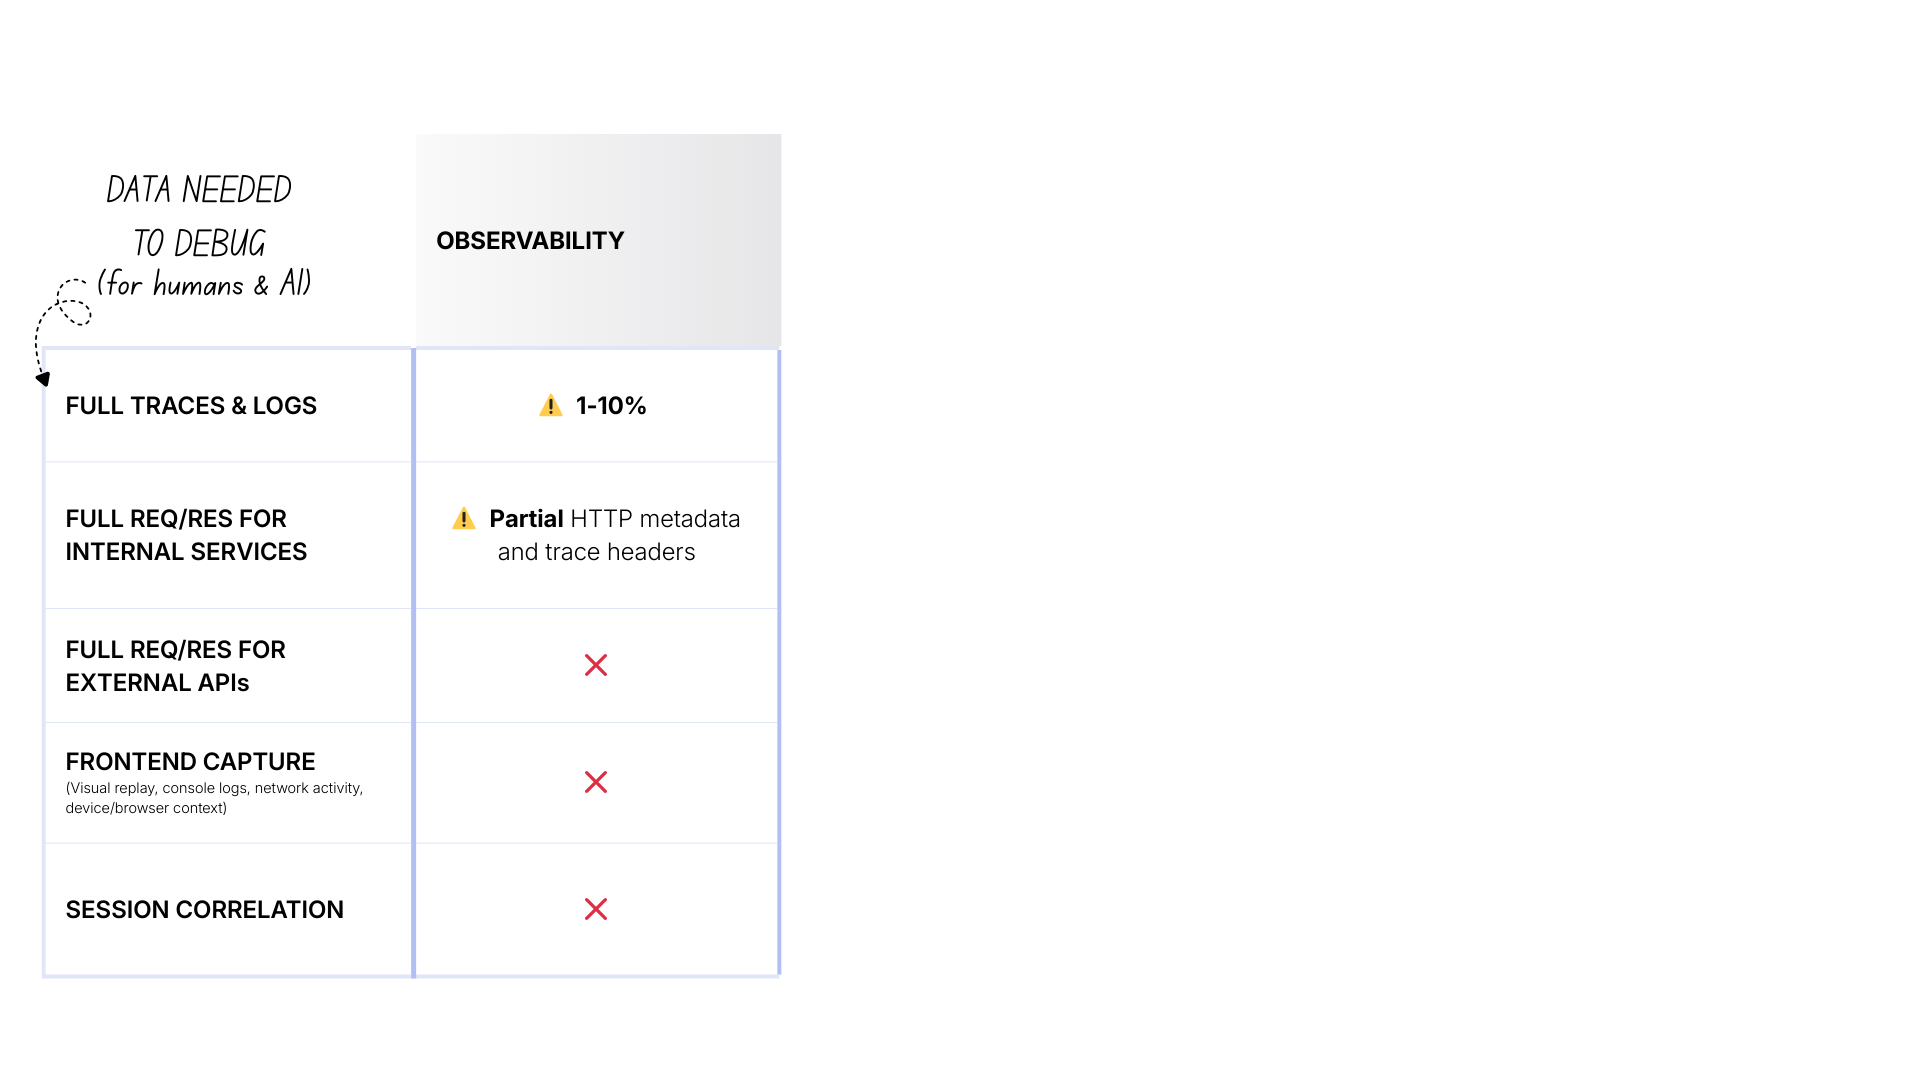1920x1080 pixels.
Task: Click the "(for humans & AI)" subtitle
Action: click(x=204, y=284)
